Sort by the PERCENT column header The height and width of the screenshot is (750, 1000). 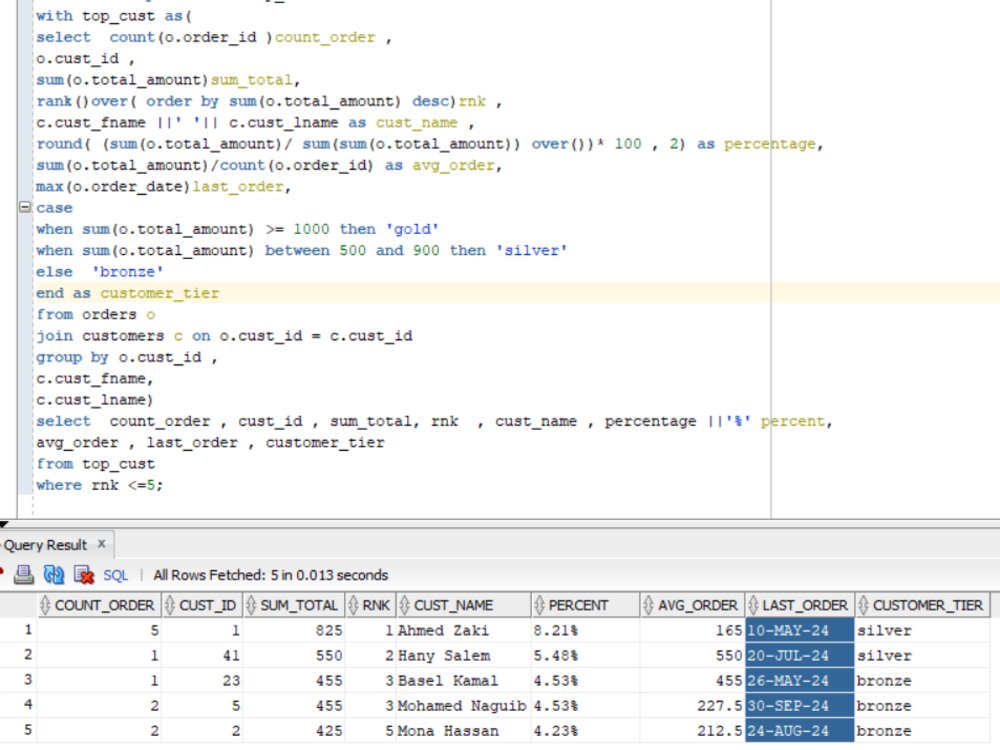pos(585,605)
